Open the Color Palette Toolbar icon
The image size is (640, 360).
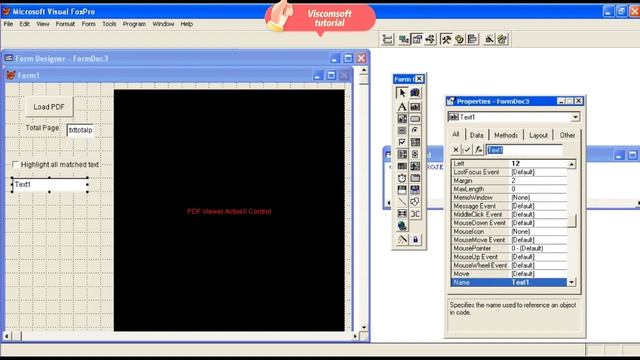459,39
